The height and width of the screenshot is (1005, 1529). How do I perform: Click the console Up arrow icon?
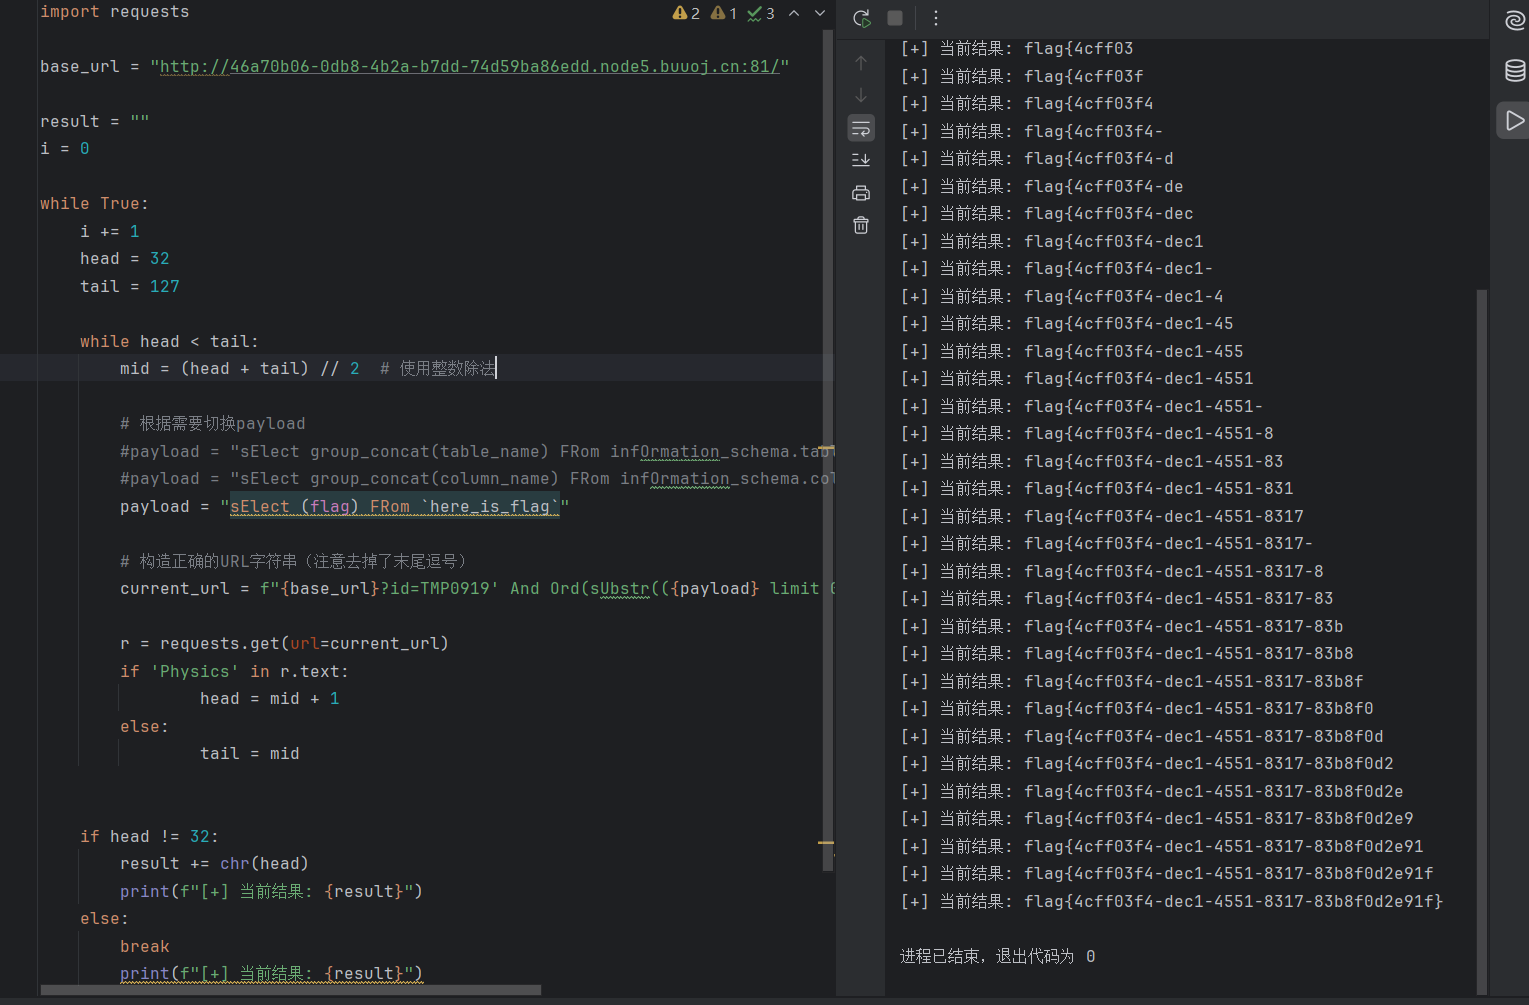click(861, 63)
